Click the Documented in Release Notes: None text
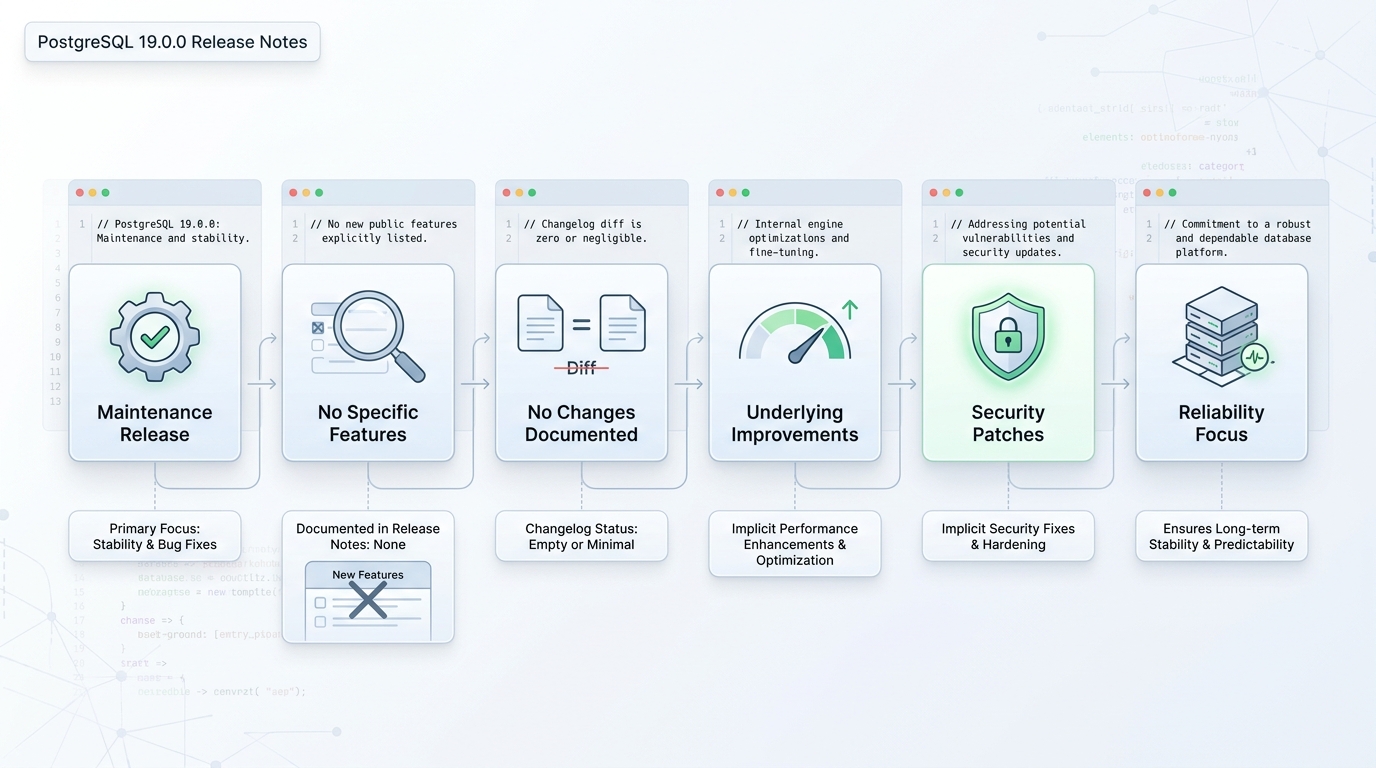1376x768 pixels. tap(368, 536)
